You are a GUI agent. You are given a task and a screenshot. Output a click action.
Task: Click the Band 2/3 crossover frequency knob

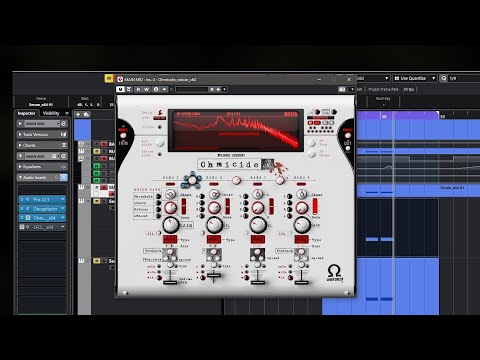[x=236, y=180]
